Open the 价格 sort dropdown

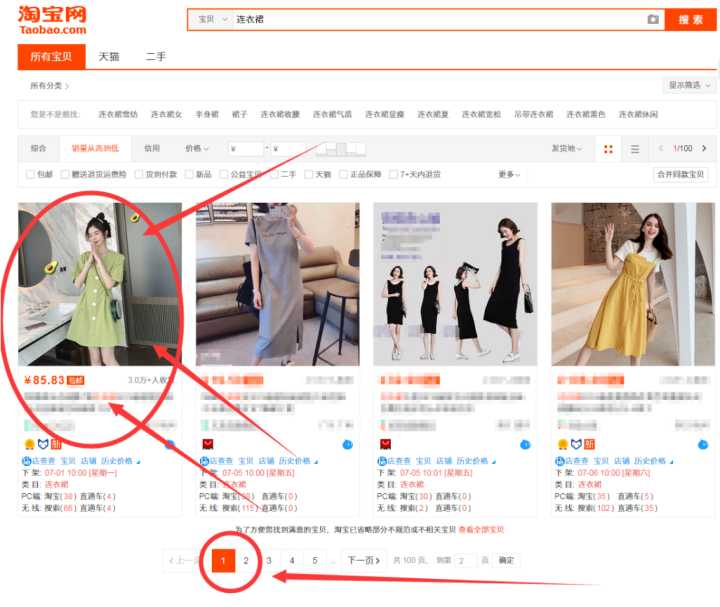[x=197, y=148]
